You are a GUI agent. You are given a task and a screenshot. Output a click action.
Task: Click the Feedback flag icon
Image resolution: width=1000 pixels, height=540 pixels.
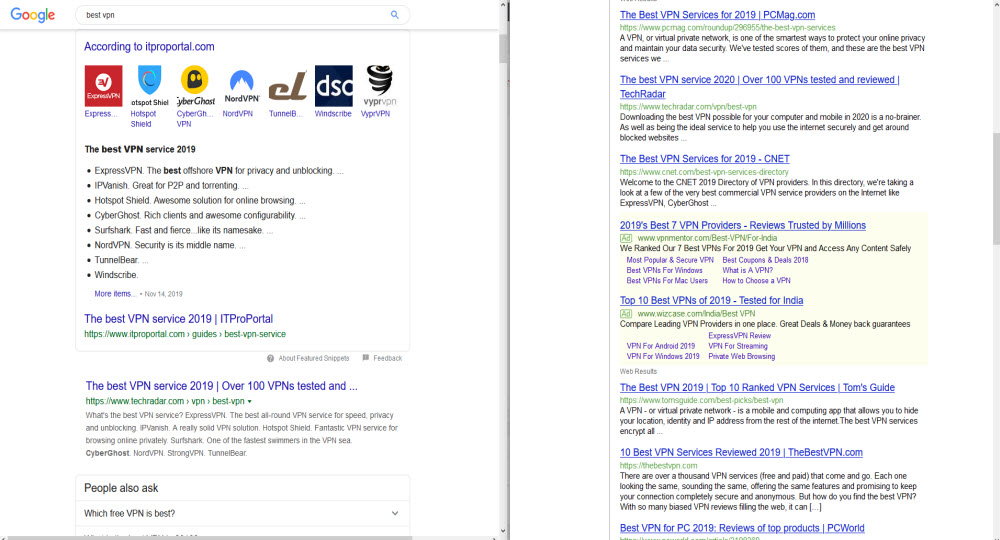pos(366,358)
